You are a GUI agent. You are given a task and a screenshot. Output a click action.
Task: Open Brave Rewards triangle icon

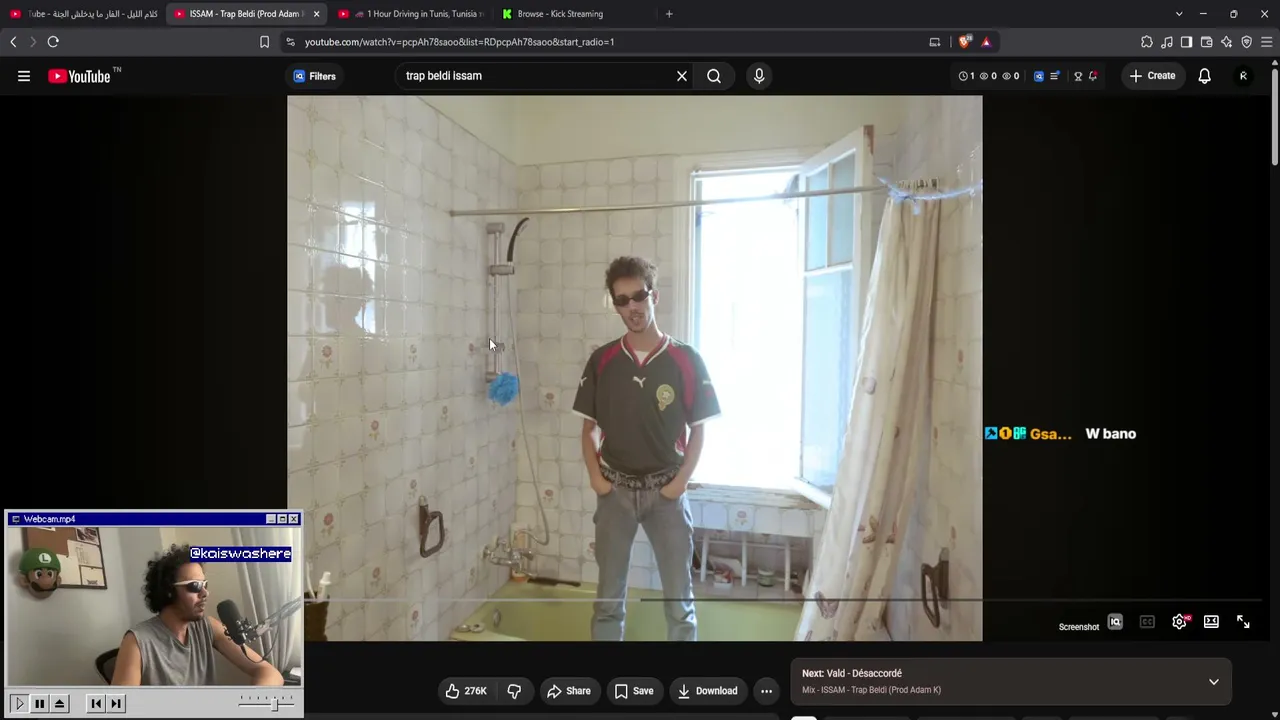pos(986,42)
